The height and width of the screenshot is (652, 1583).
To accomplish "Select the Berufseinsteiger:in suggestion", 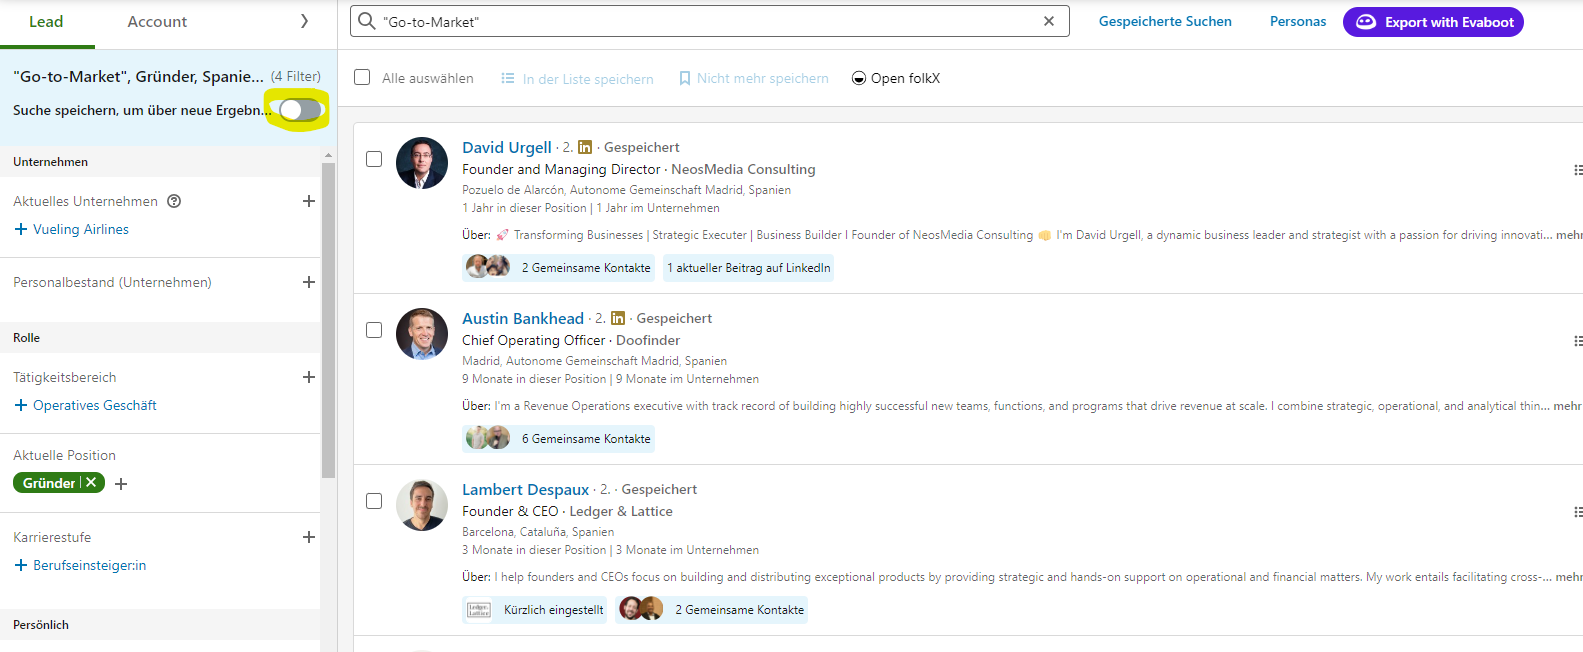I will [x=90, y=565].
